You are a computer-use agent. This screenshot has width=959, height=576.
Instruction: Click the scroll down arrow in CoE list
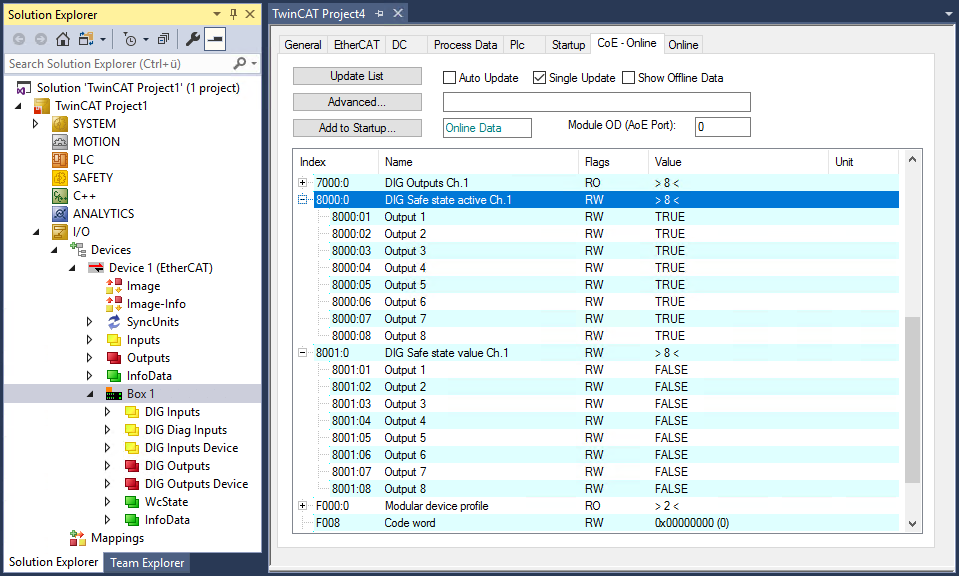(x=912, y=523)
